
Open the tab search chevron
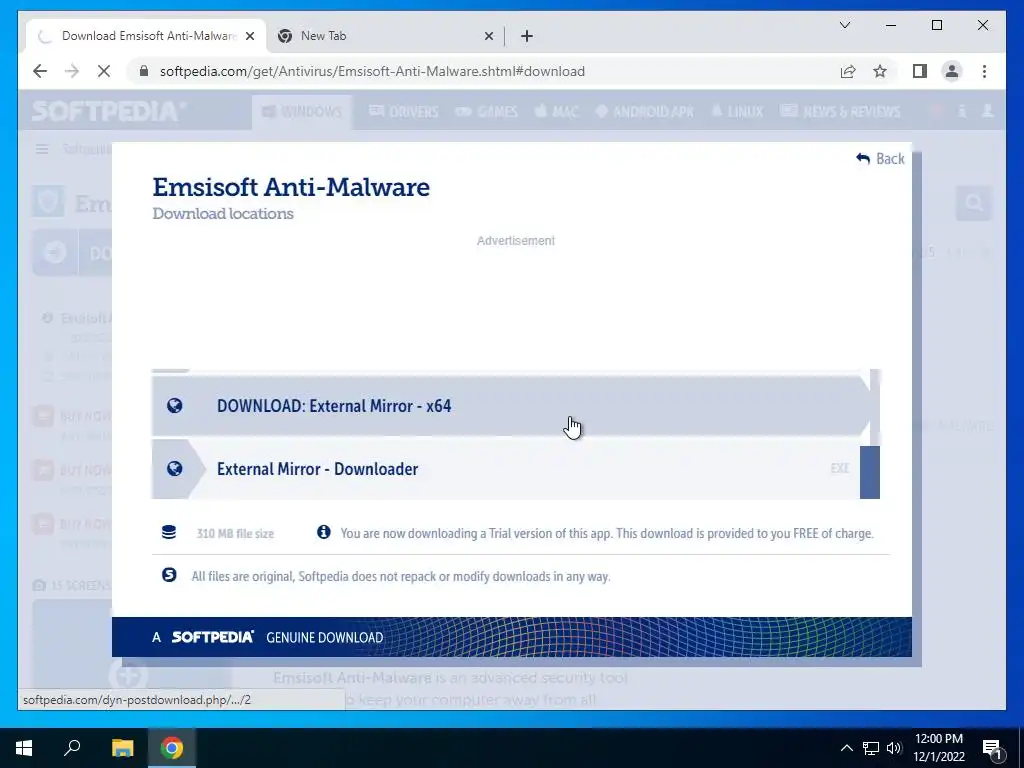(845, 25)
